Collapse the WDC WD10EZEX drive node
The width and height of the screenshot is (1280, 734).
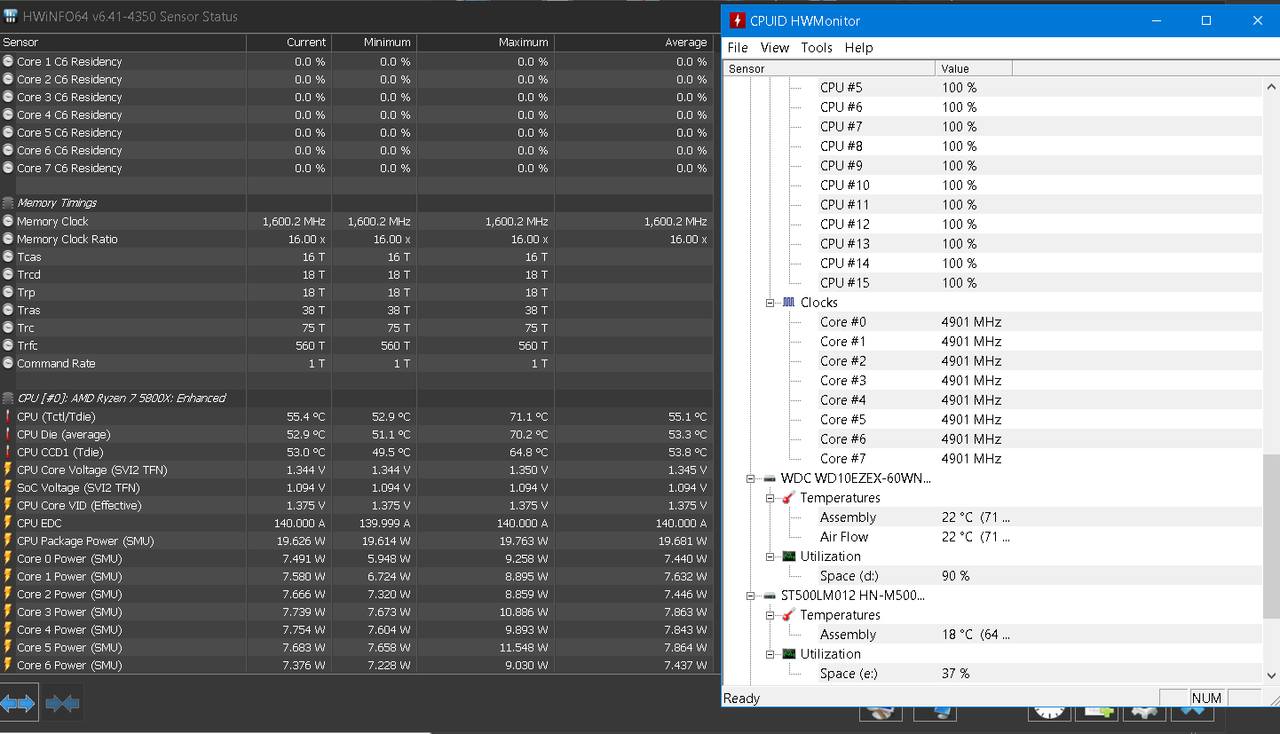752,478
